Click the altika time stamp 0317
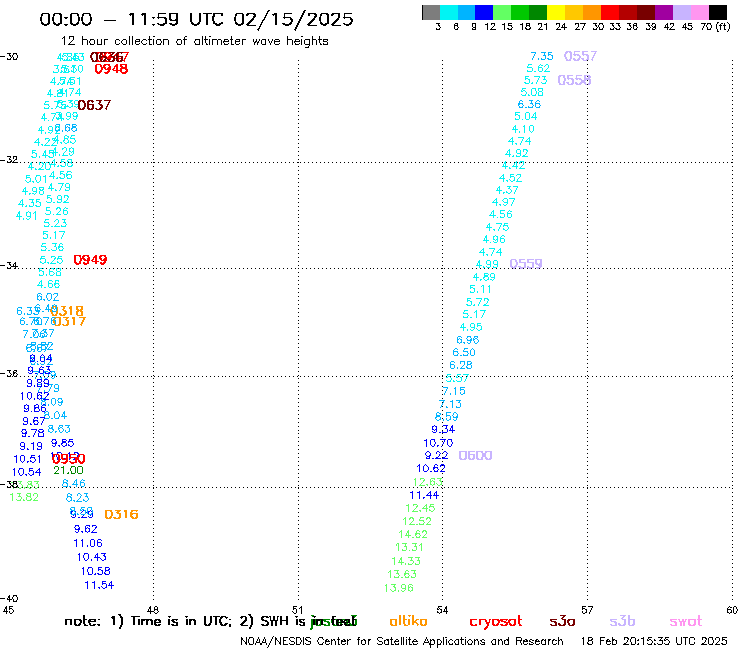 [x=69, y=321]
